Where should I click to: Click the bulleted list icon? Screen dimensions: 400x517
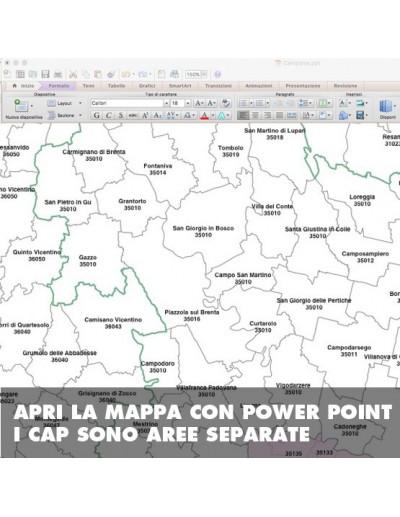point(243,103)
